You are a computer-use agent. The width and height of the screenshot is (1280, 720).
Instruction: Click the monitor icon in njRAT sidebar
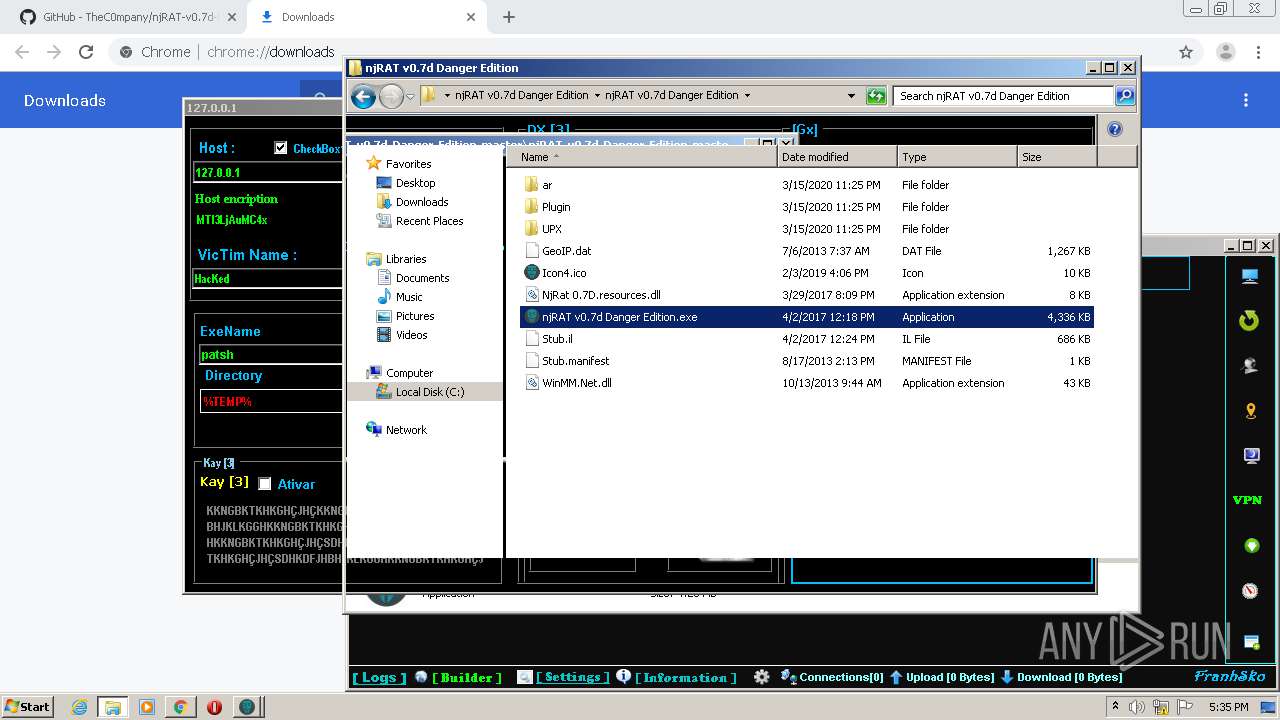[x=1250, y=277]
